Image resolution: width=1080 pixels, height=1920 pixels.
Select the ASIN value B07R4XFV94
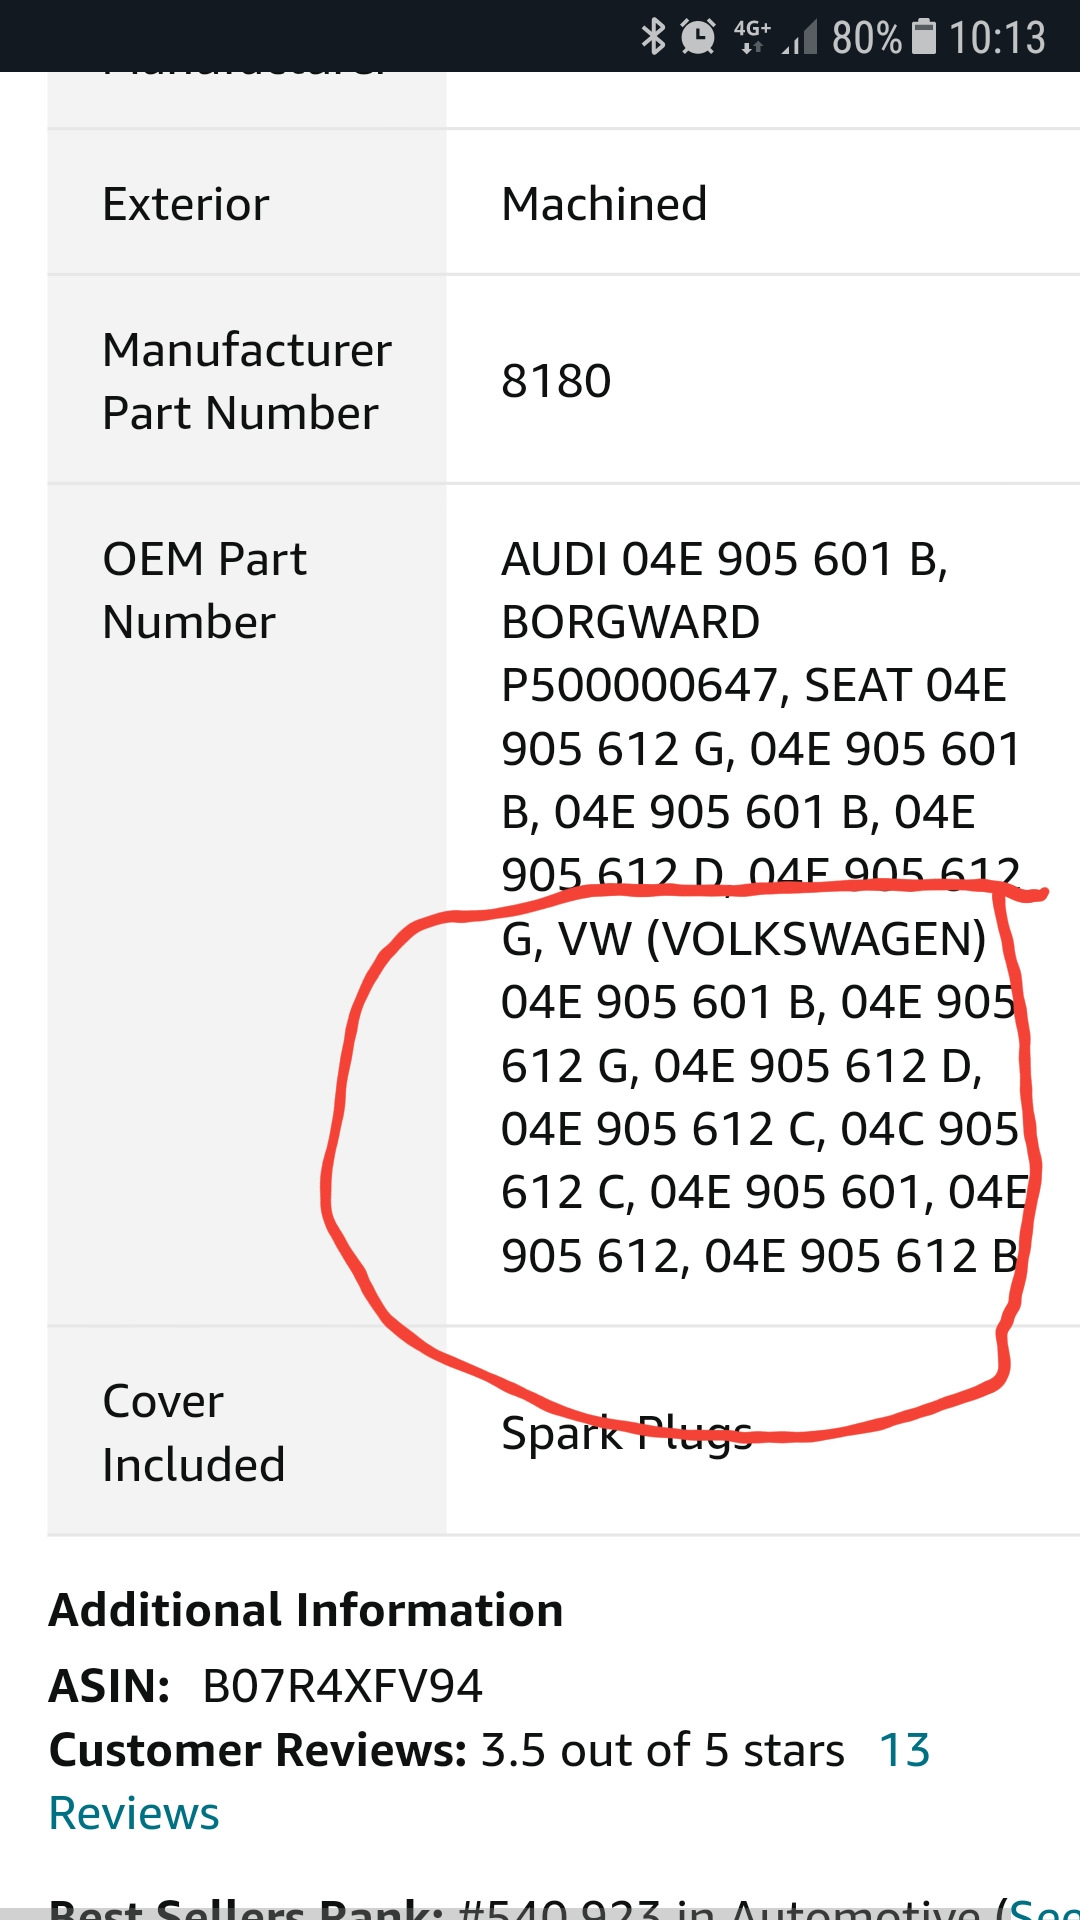[340, 1685]
